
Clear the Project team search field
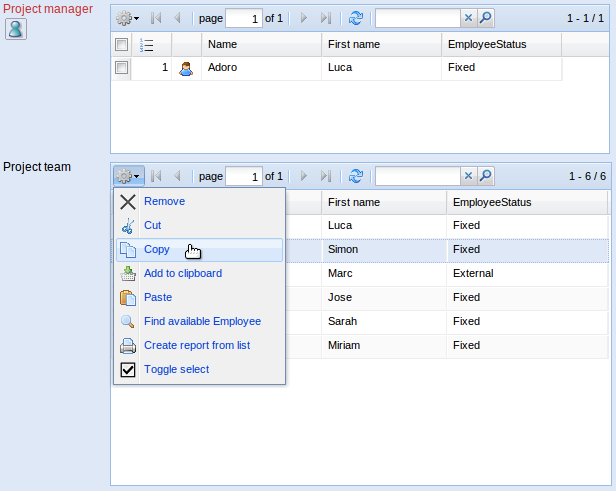468,176
